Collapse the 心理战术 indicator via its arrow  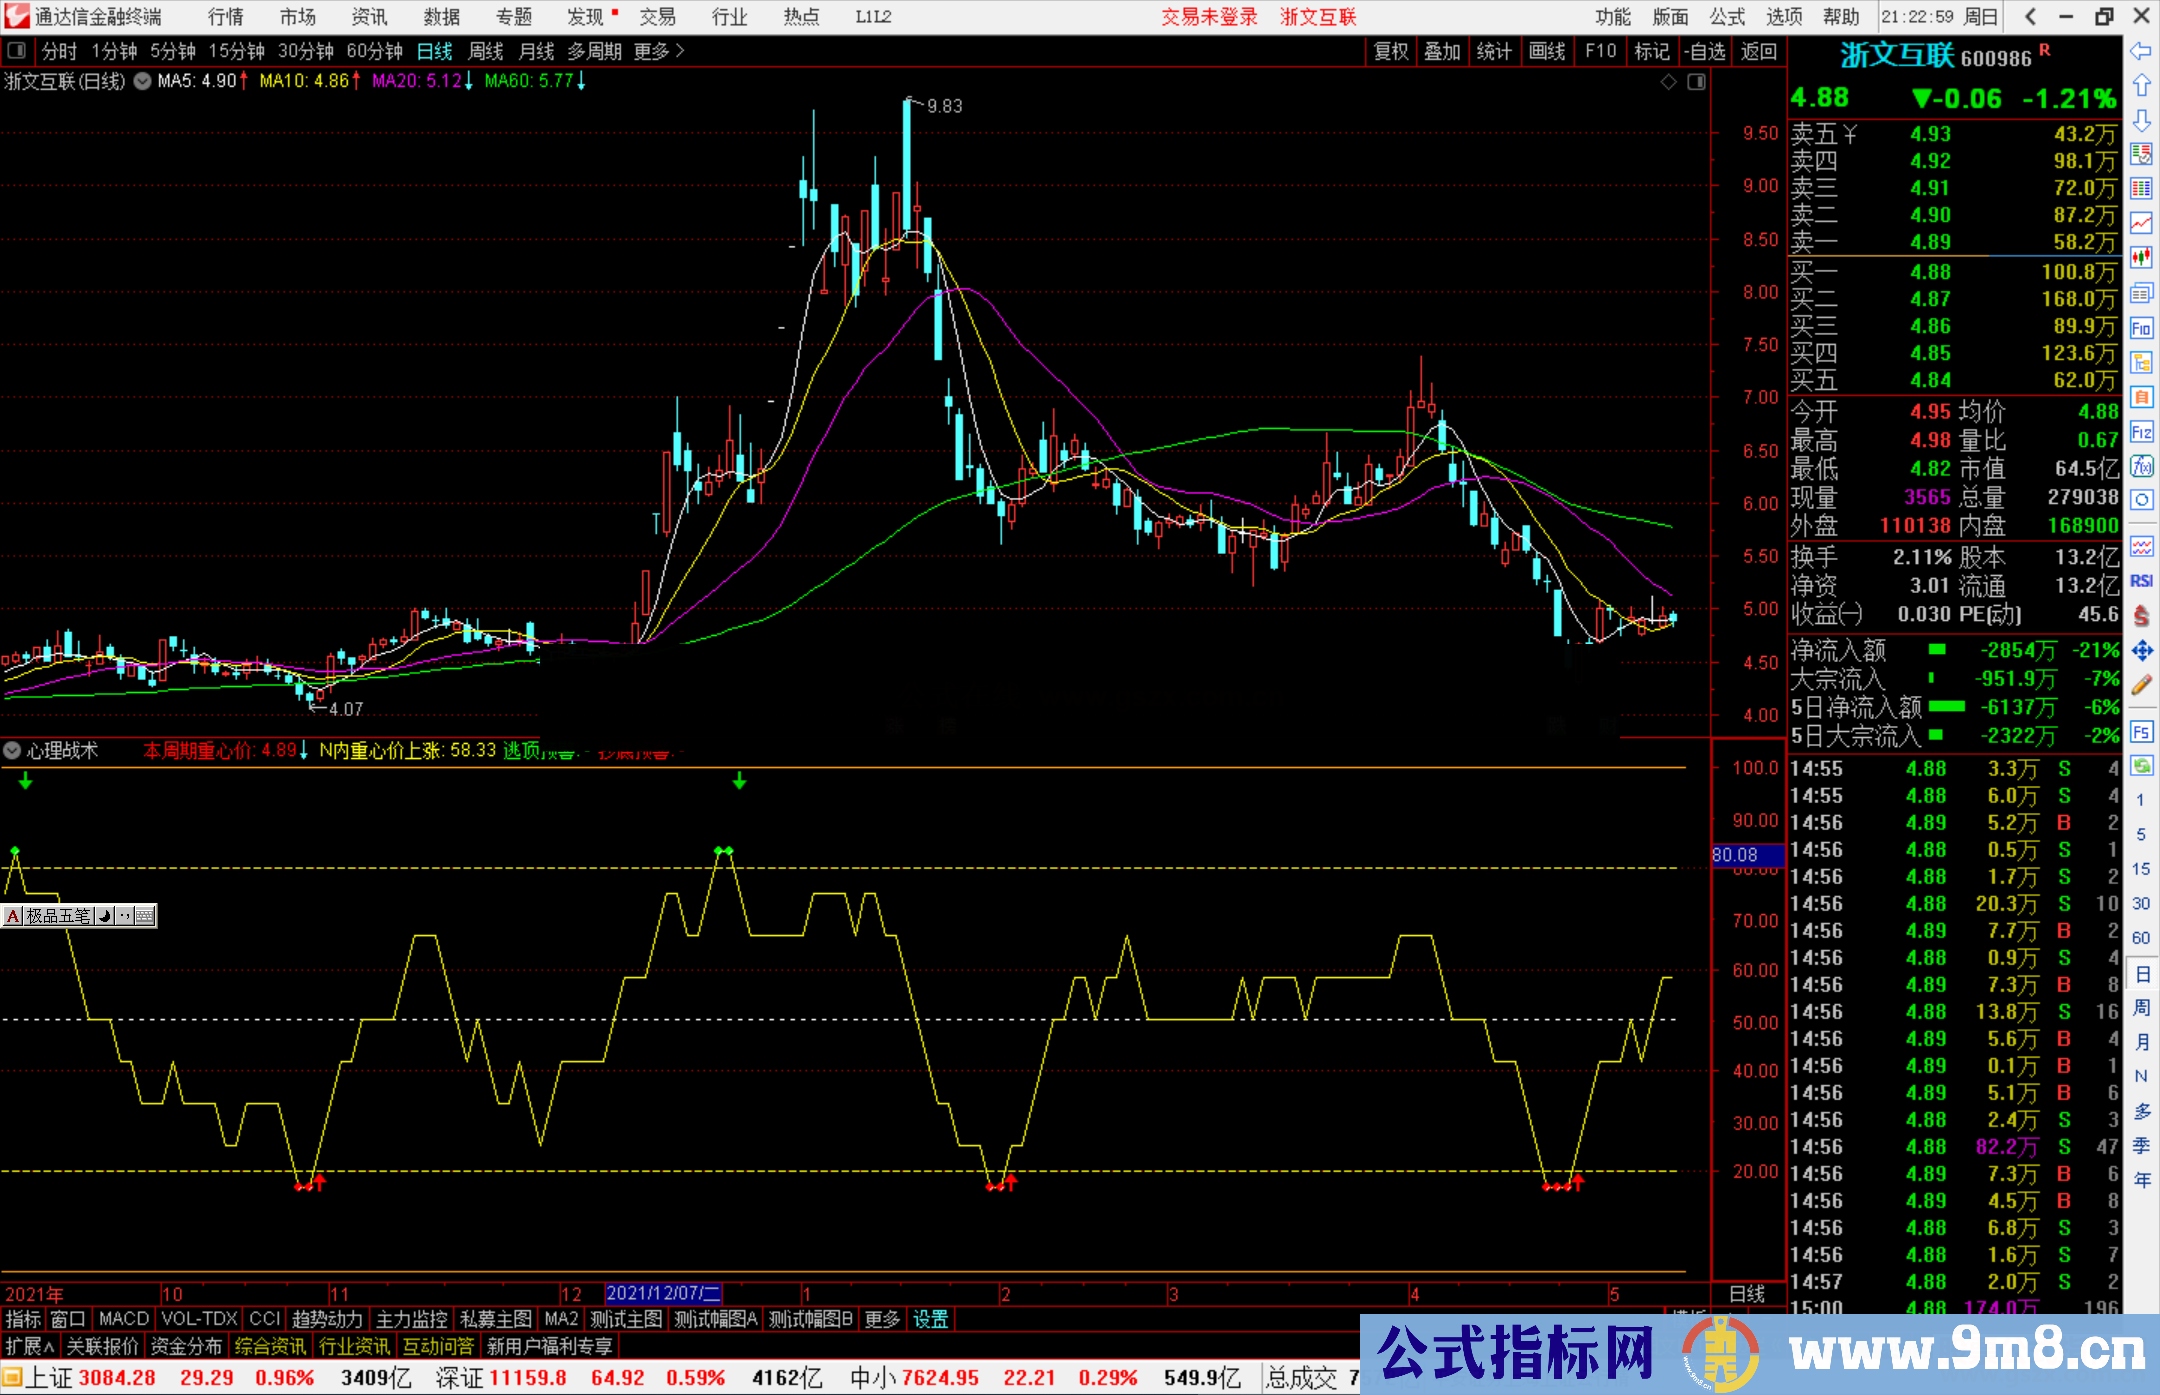tap(12, 750)
